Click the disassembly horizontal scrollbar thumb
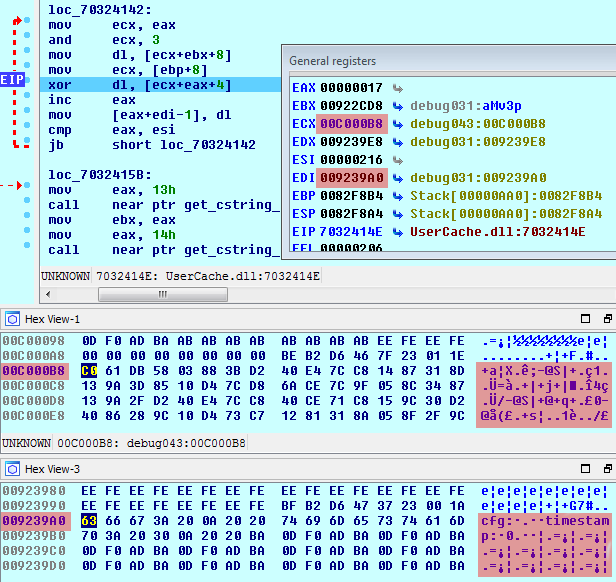The width and height of the screenshot is (616, 582). [x=163, y=294]
